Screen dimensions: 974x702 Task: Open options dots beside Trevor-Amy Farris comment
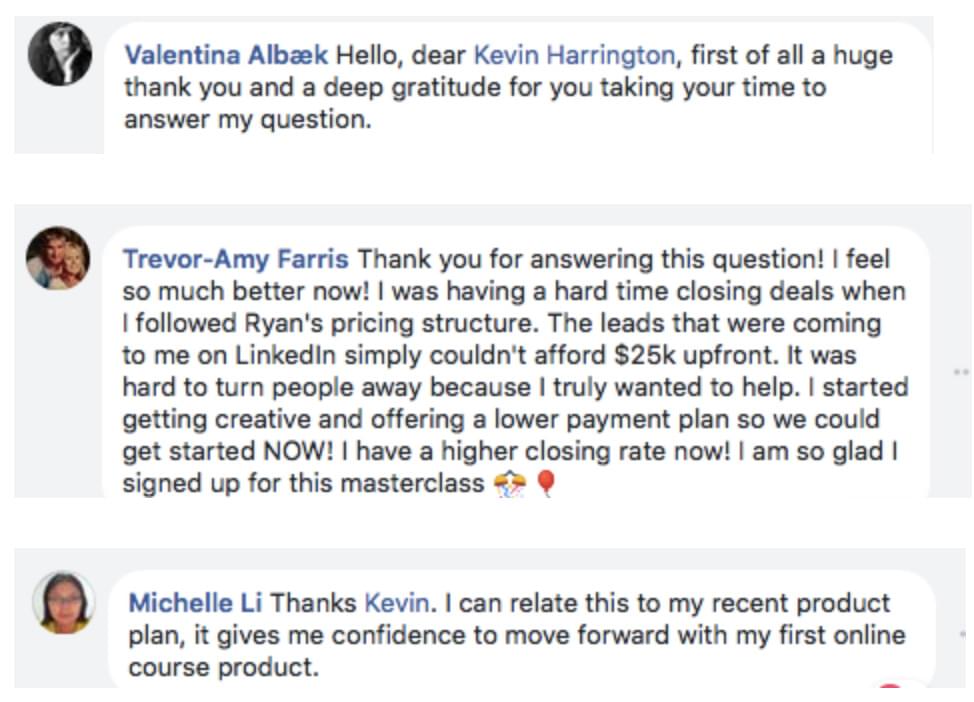961,372
